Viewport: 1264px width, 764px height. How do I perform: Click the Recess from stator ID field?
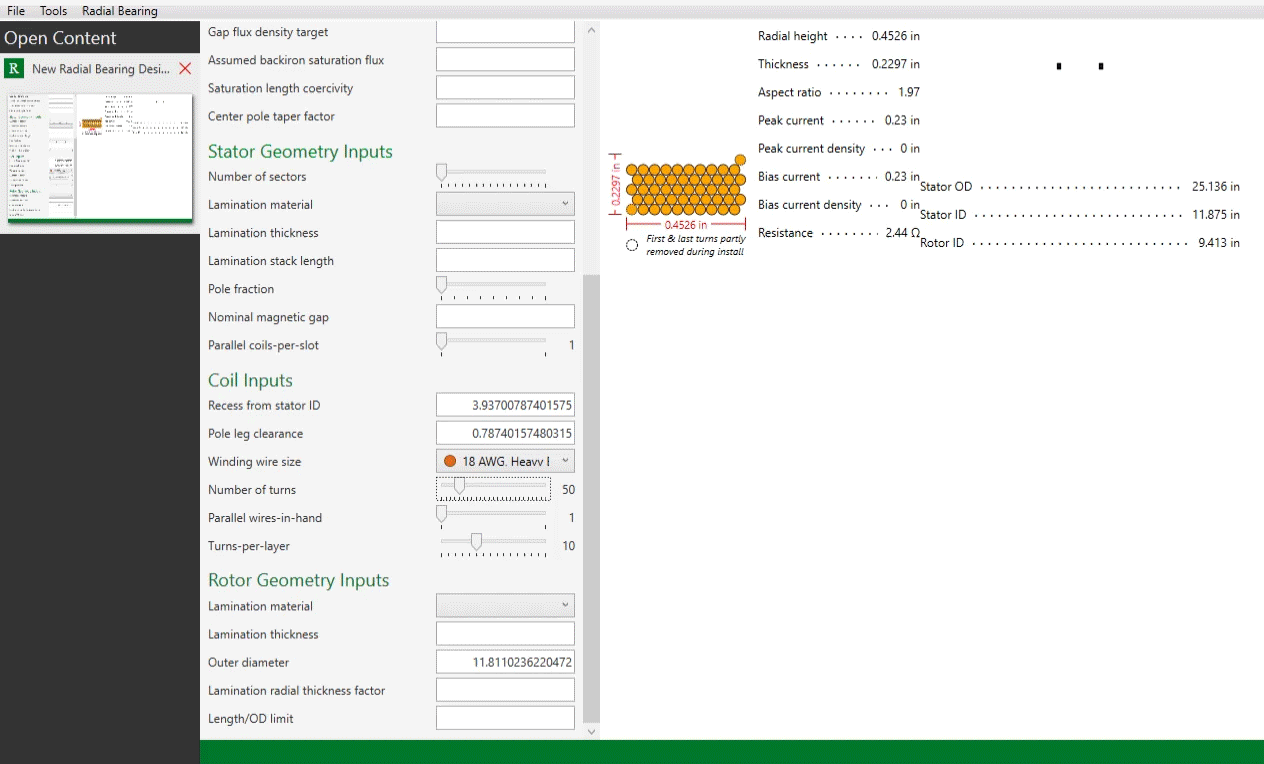[505, 405]
